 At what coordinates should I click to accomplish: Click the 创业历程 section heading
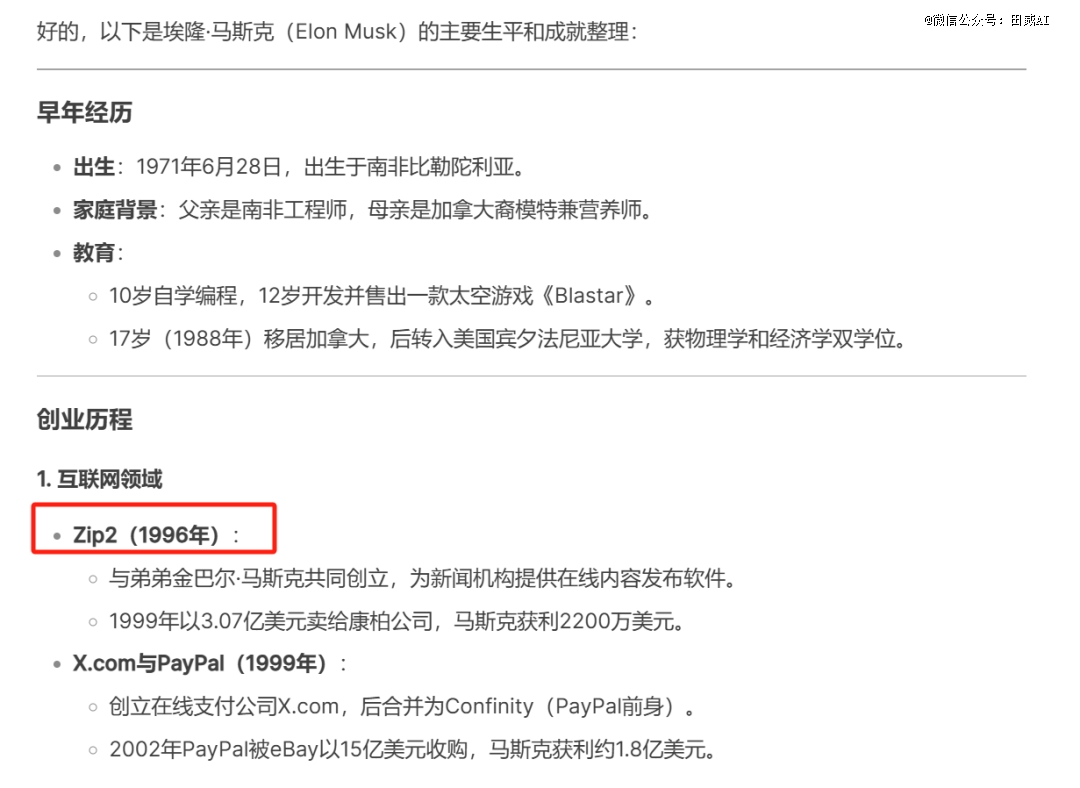point(84,419)
